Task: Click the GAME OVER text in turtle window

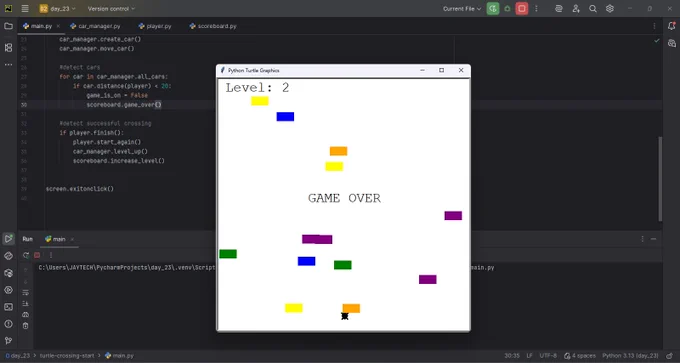Action: click(344, 198)
